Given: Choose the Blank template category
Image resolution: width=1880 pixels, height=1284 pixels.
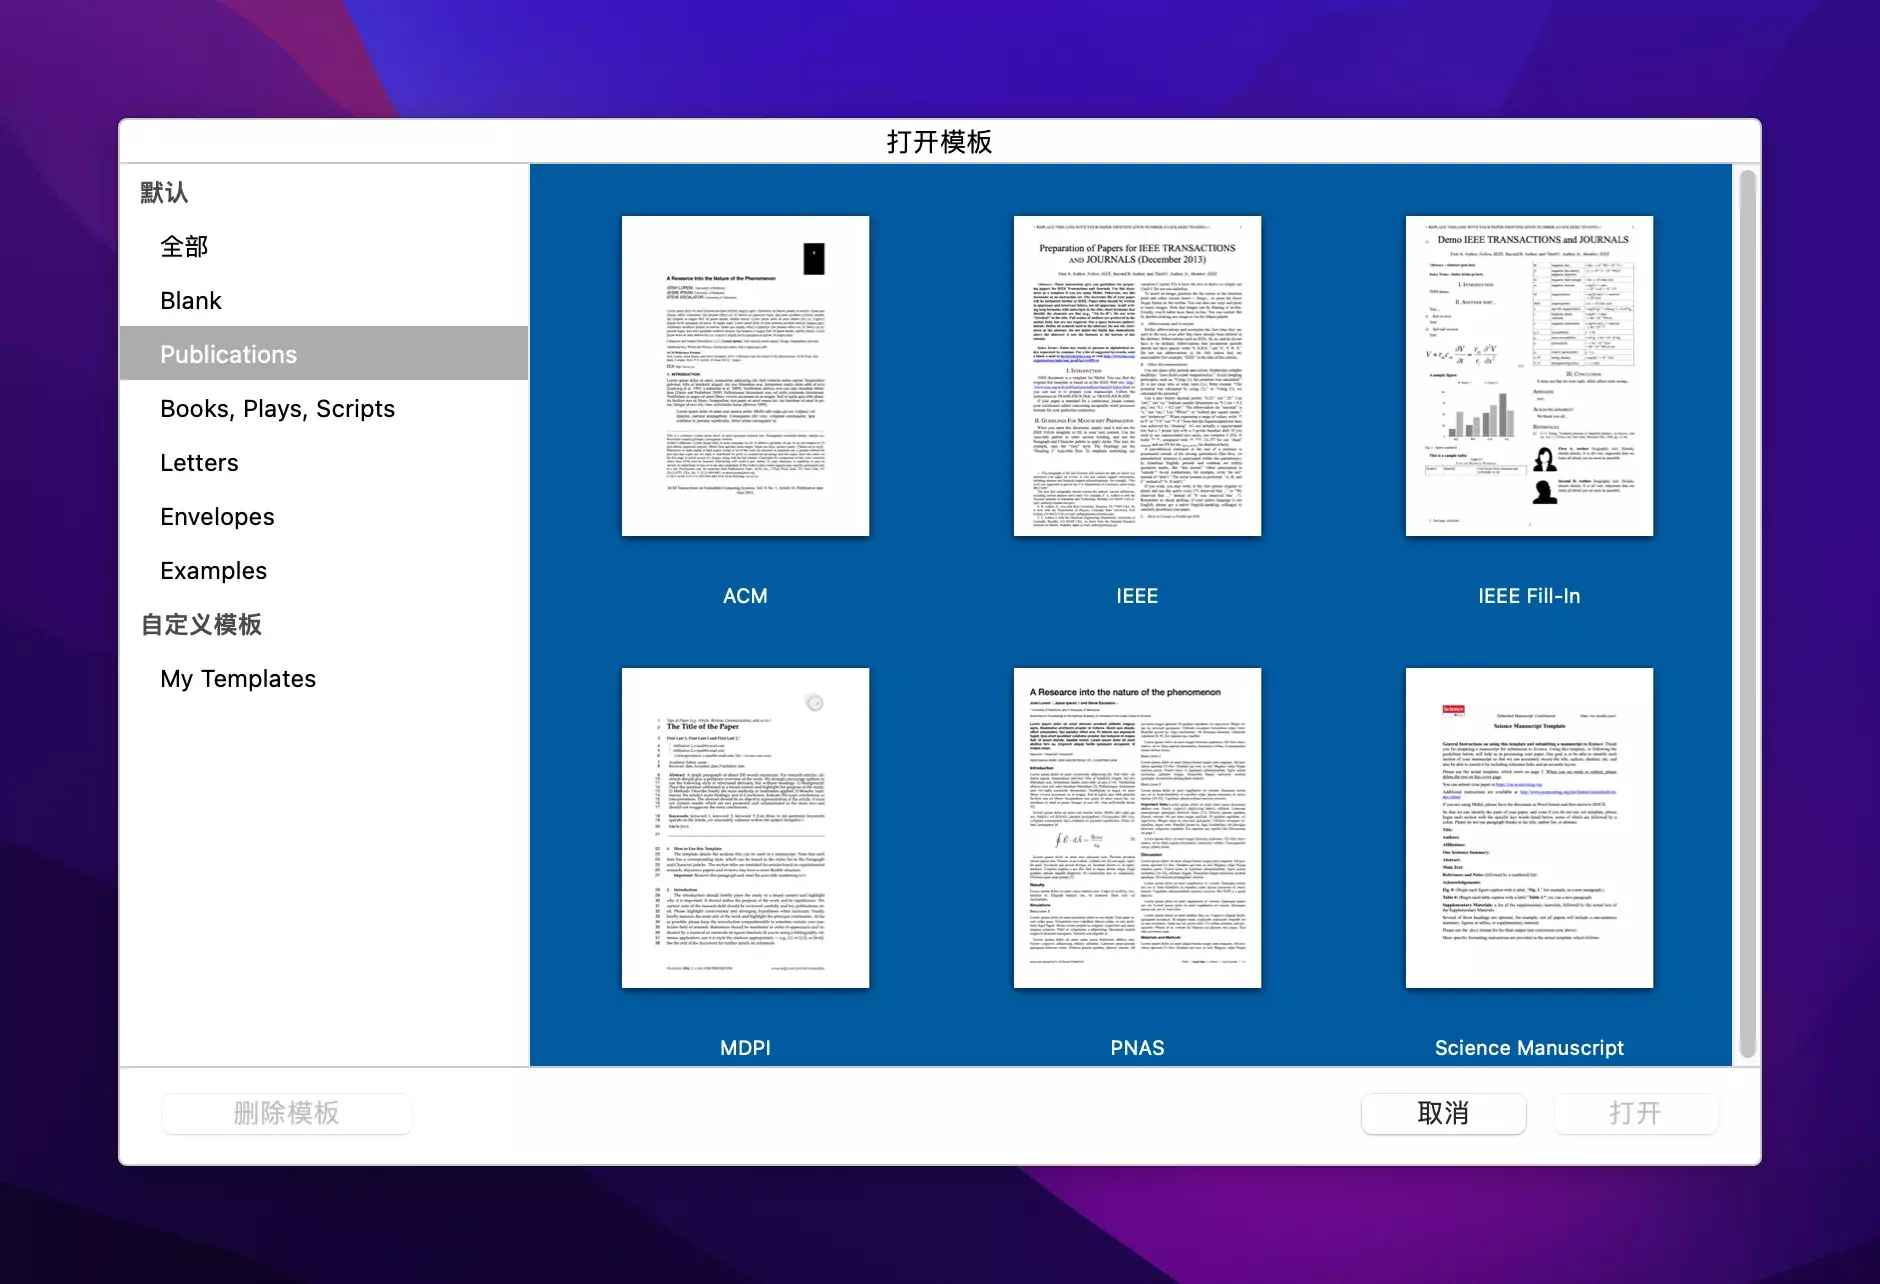Looking at the screenshot, I should pos(324,300).
